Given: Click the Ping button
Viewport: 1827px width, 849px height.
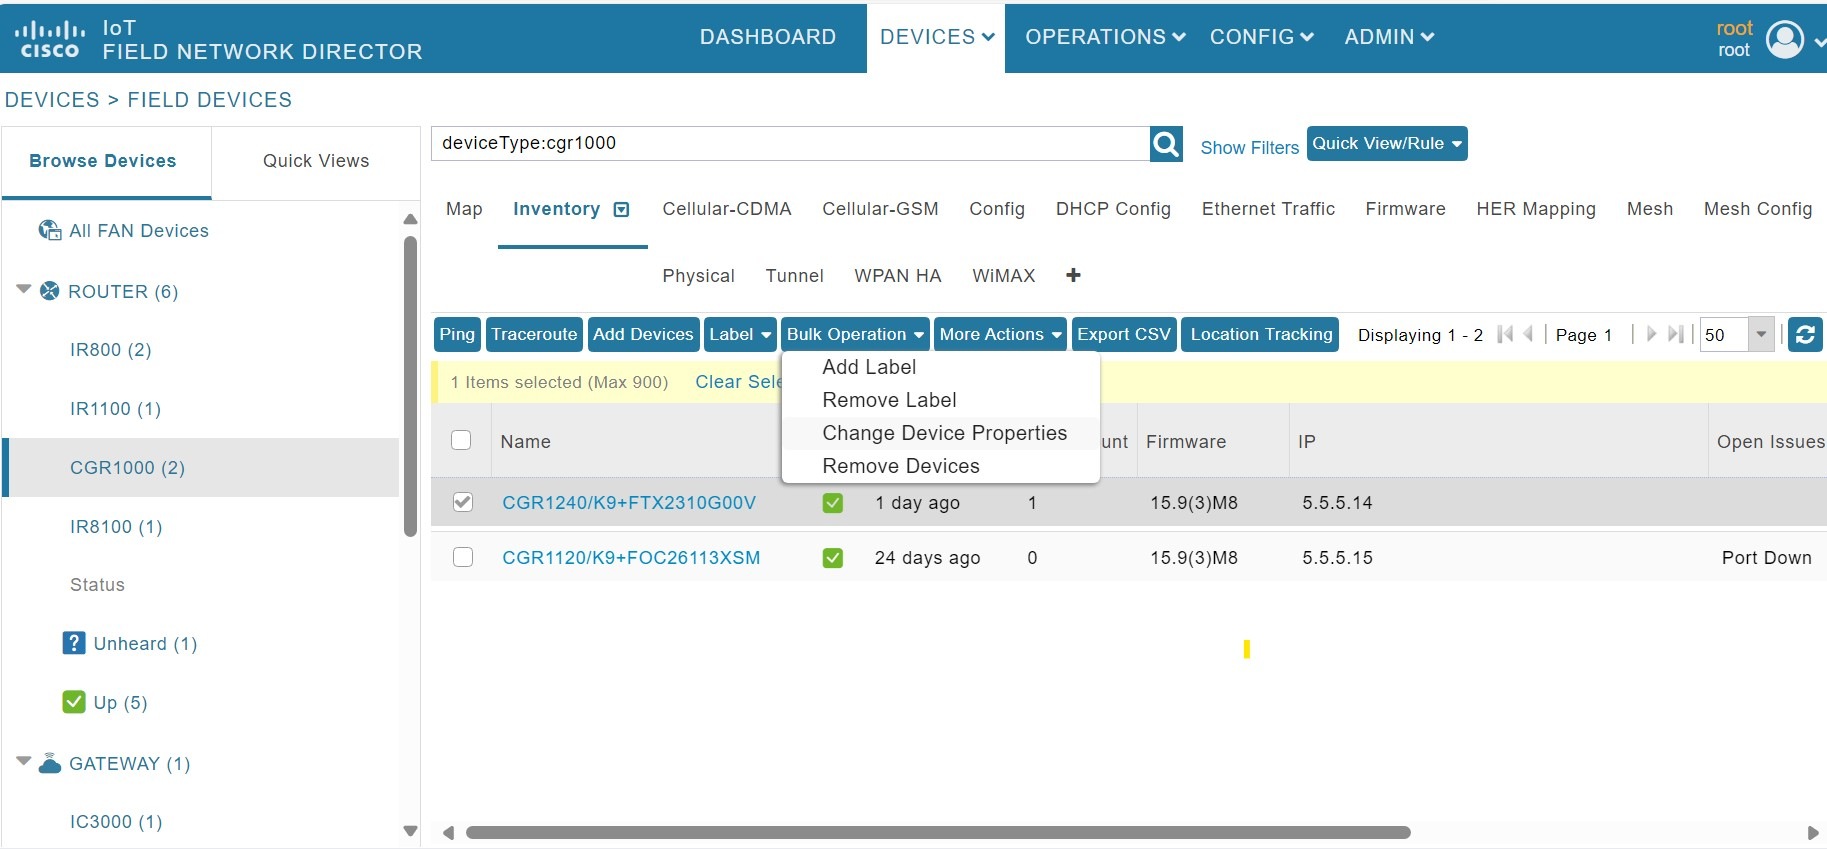Looking at the screenshot, I should pos(457,334).
